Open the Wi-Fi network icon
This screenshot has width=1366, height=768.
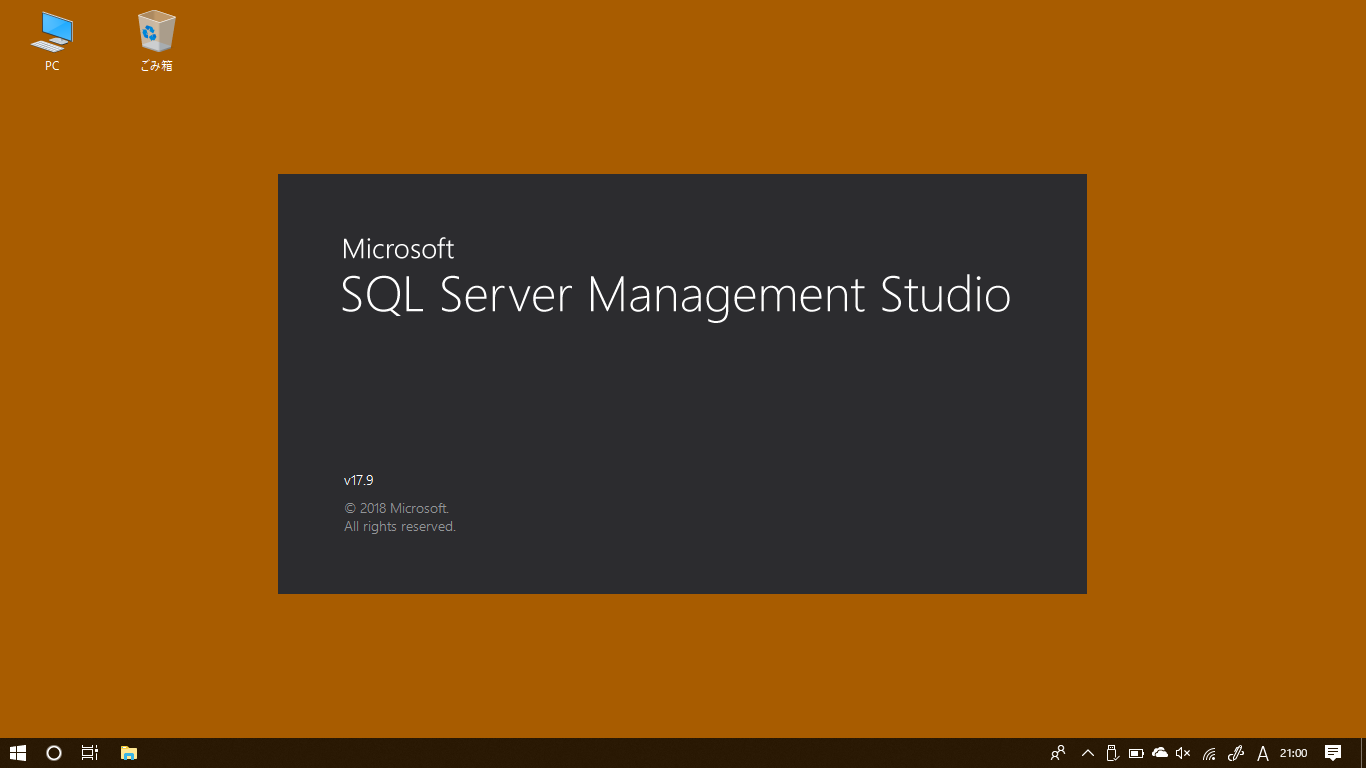pos(1209,753)
